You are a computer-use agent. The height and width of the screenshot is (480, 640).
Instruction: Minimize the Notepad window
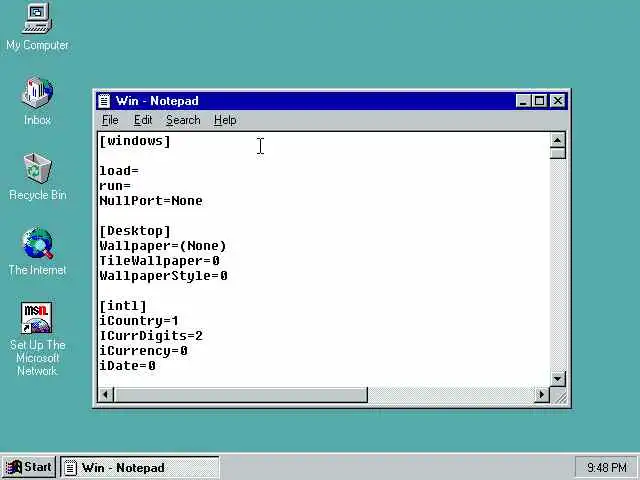point(523,101)
